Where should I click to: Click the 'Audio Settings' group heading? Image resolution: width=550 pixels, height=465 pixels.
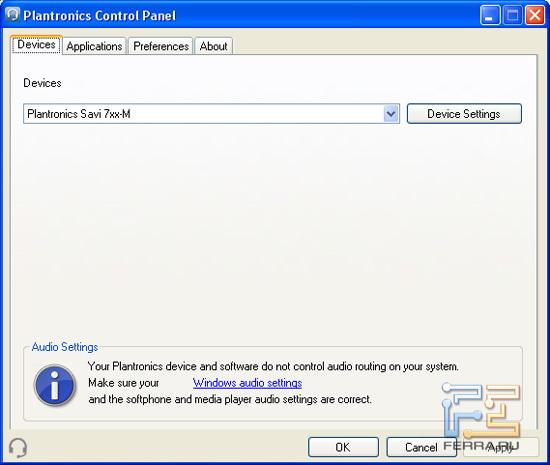tap(65, 347)
